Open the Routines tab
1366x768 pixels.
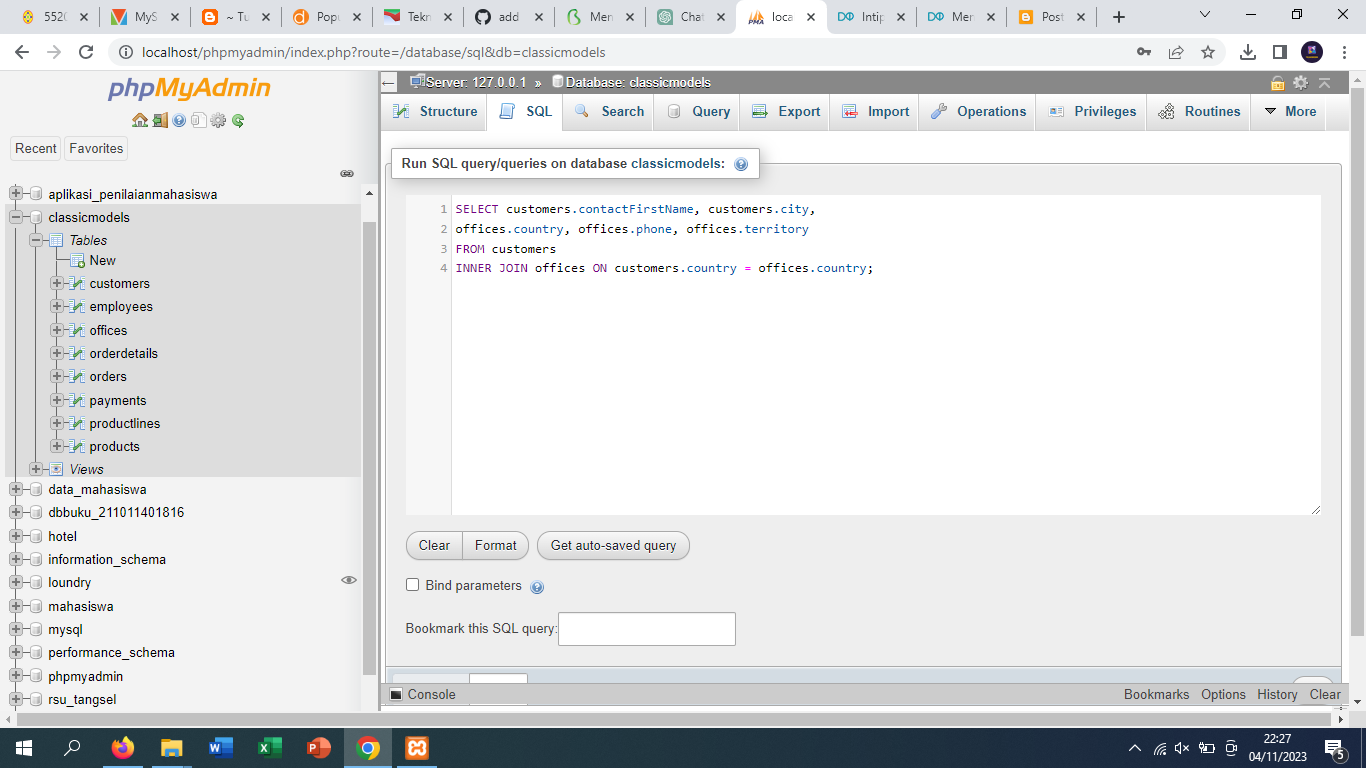tap(1199, 112)
